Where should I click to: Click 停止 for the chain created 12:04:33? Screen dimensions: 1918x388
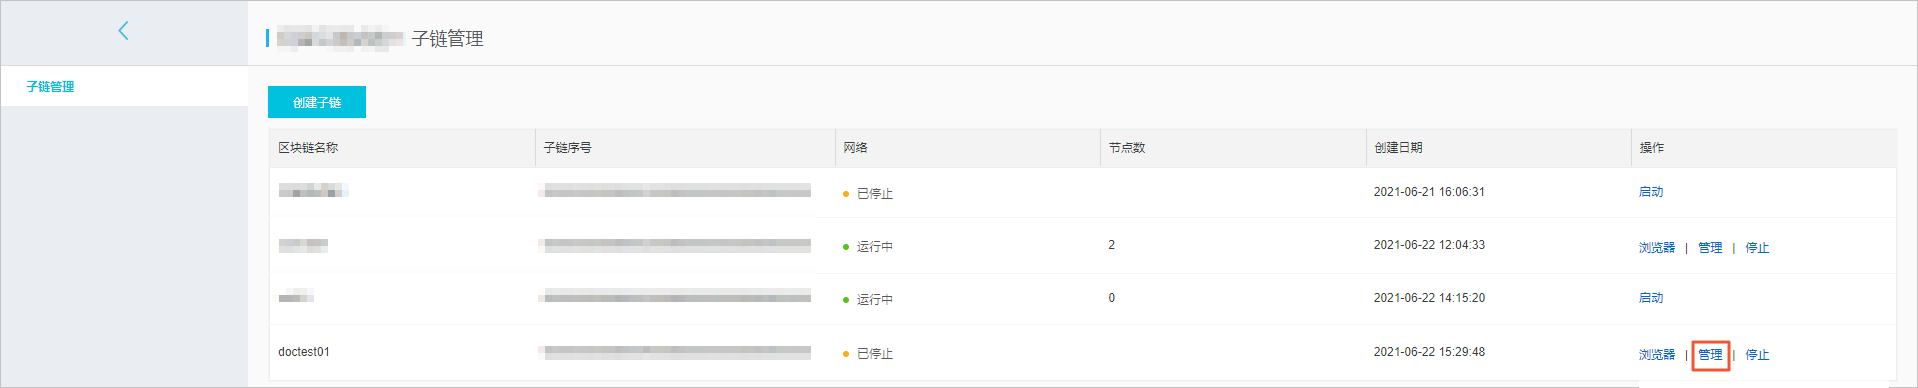1757,248
